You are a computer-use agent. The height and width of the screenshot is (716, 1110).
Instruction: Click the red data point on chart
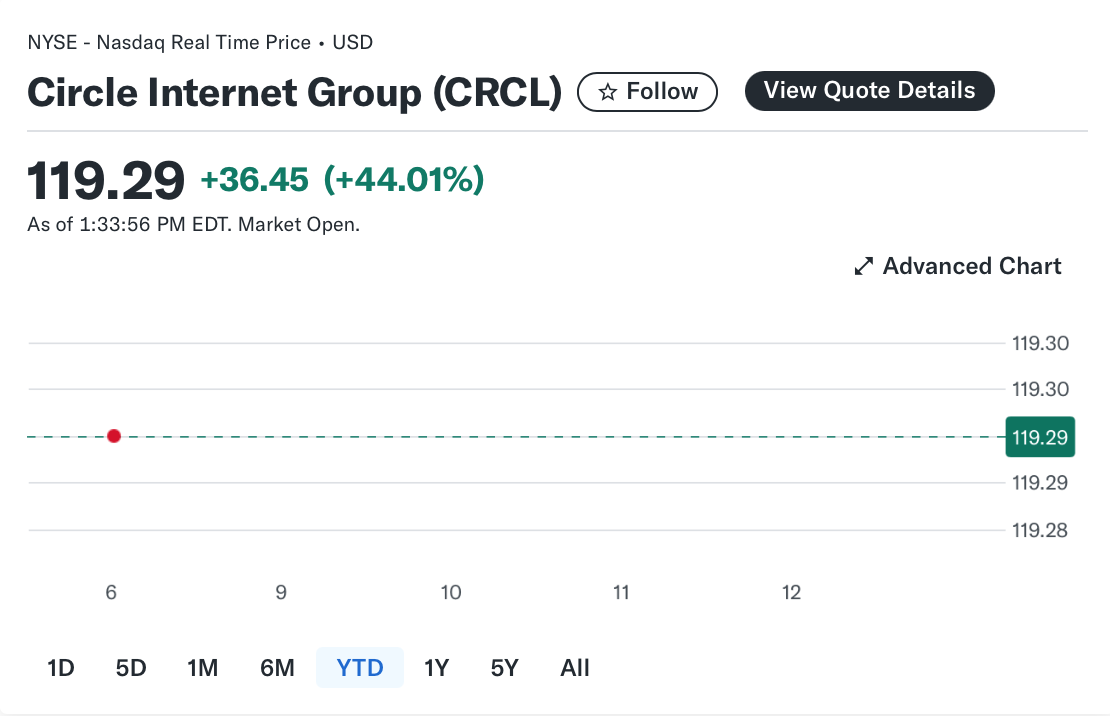click(x=114, y=436)
